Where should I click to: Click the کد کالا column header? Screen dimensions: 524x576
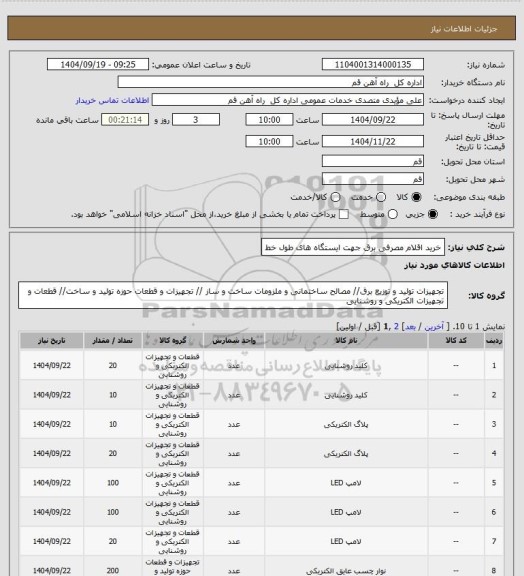click(x=456, y=341)
